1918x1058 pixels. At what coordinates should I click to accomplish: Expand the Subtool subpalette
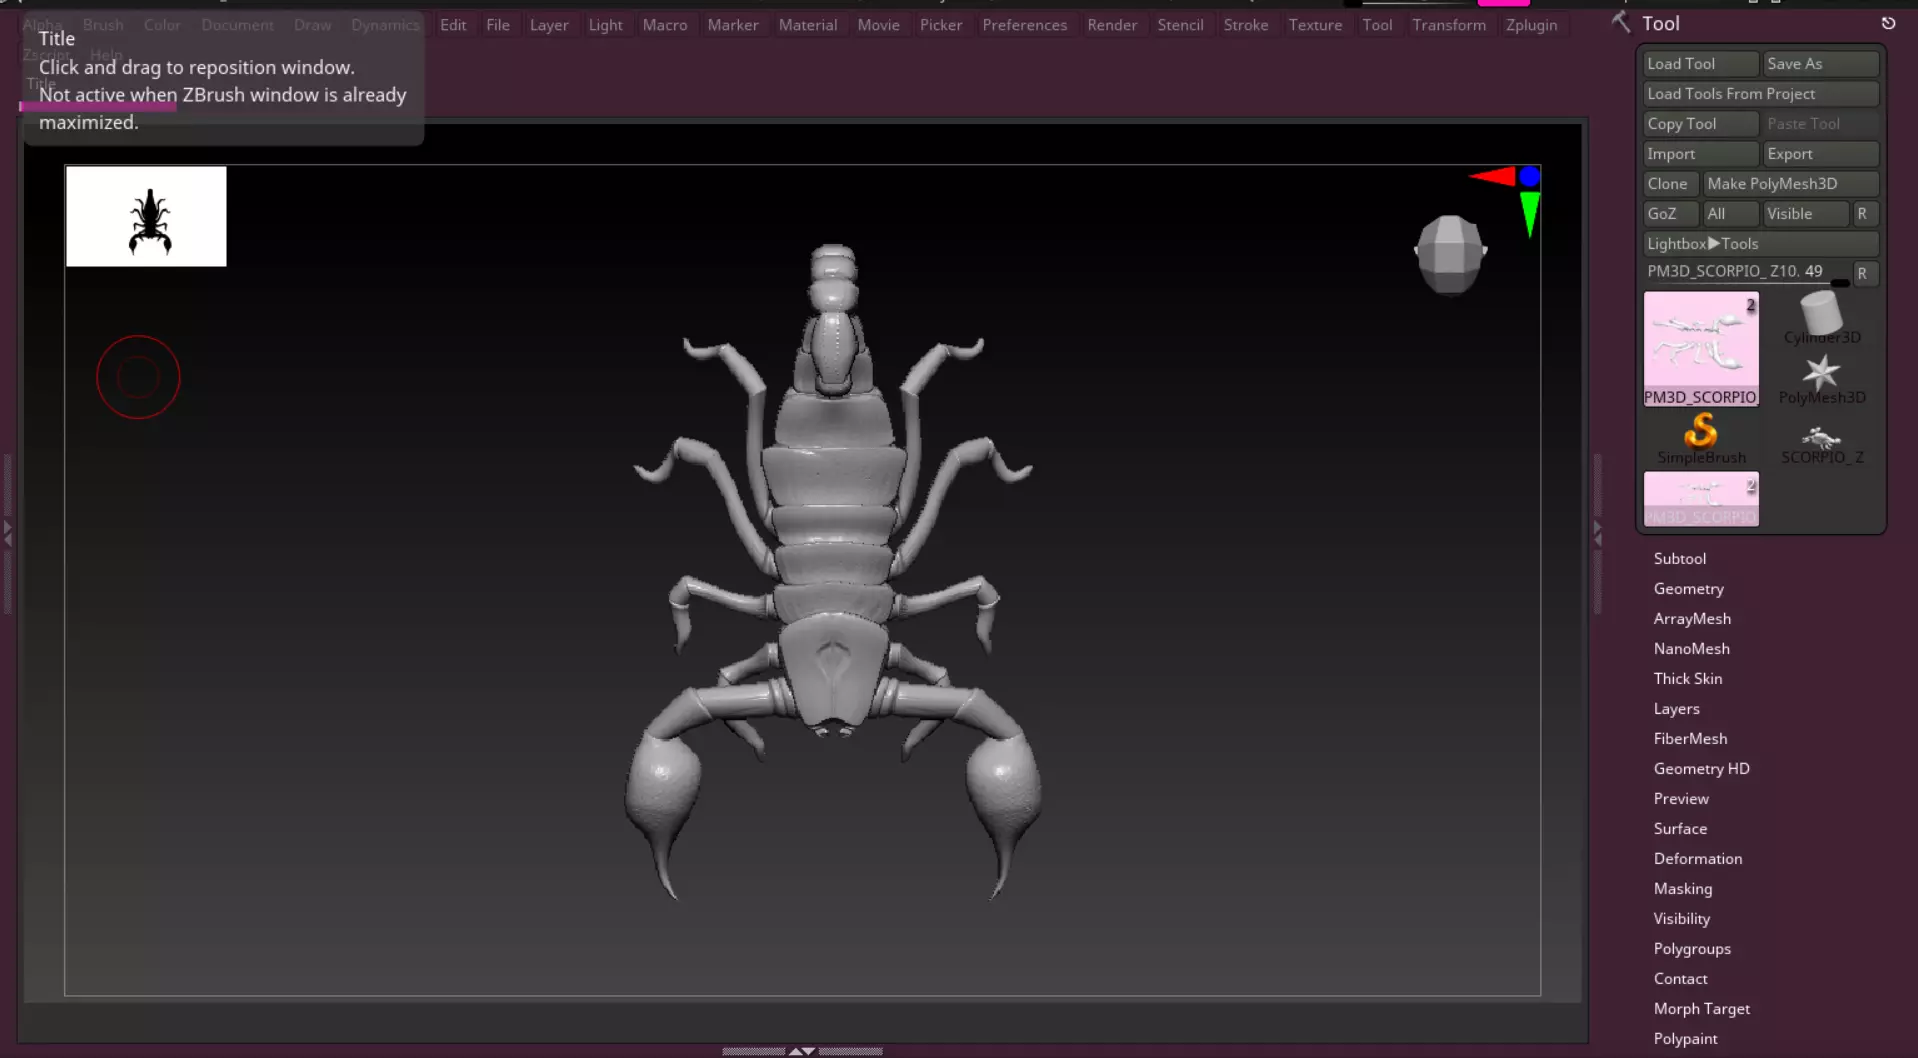coord(1679,558)
